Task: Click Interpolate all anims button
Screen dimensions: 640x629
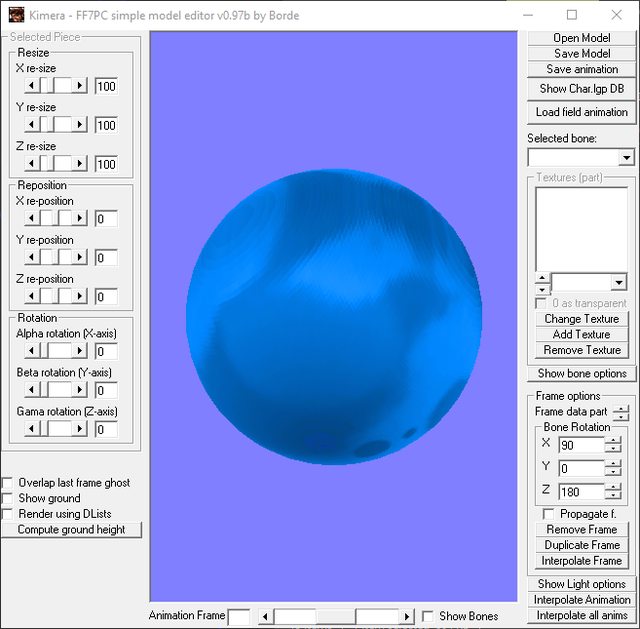Action: (x=582, y=615)
